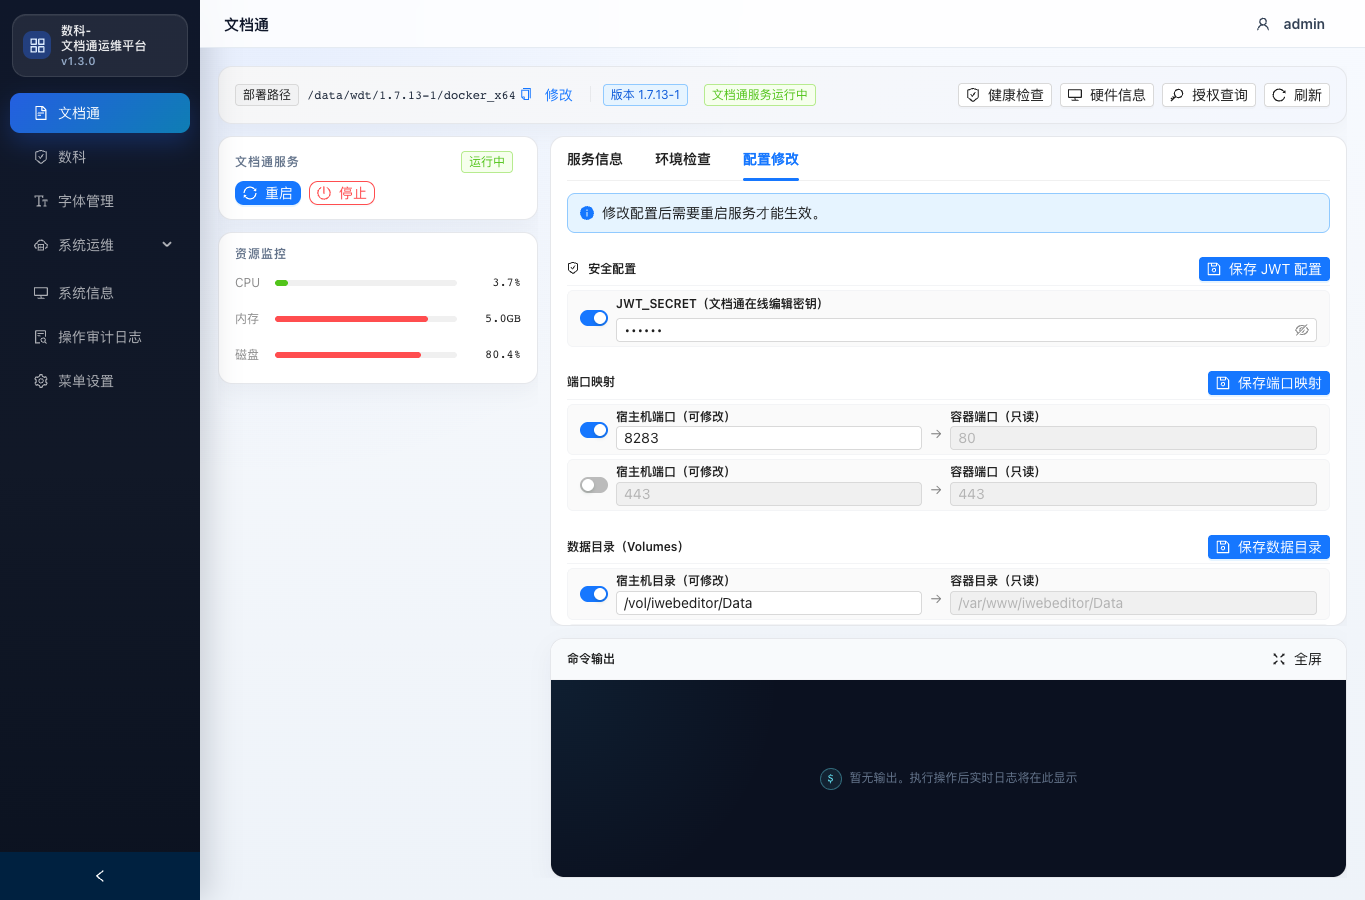Copy deployment path using copy icon

(526, 94)
